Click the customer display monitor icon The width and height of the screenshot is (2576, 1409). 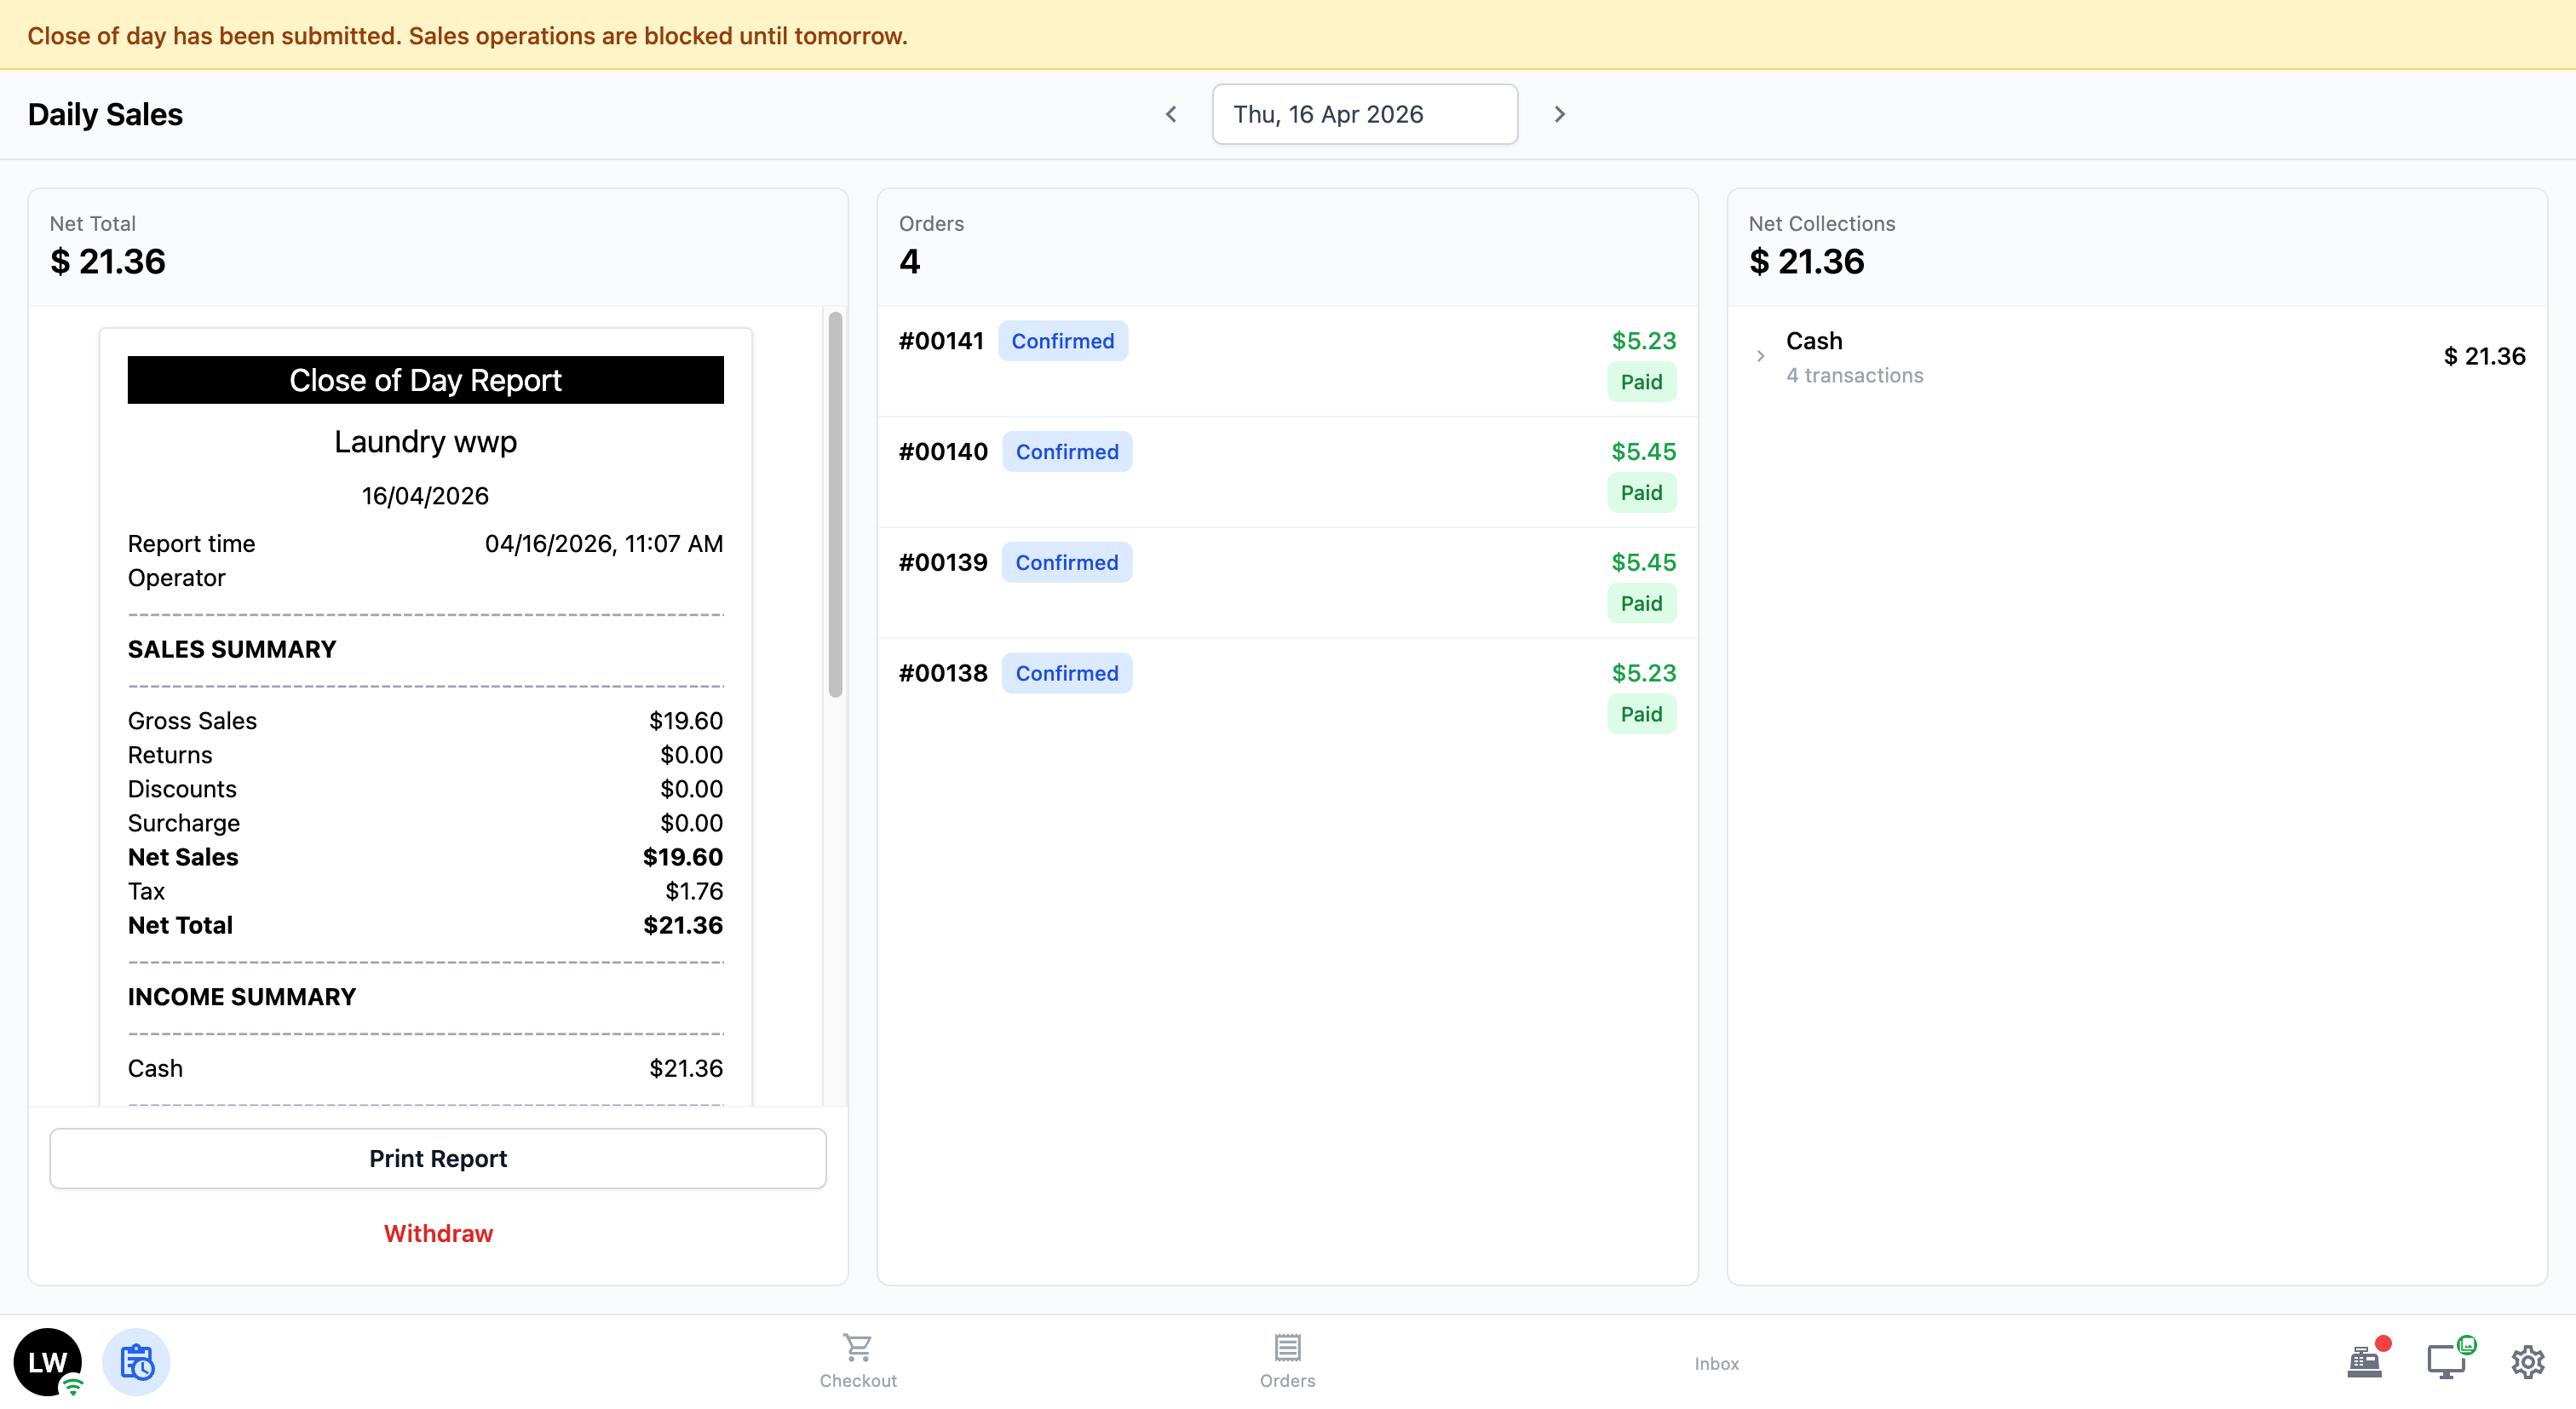click(2446, 1361)
